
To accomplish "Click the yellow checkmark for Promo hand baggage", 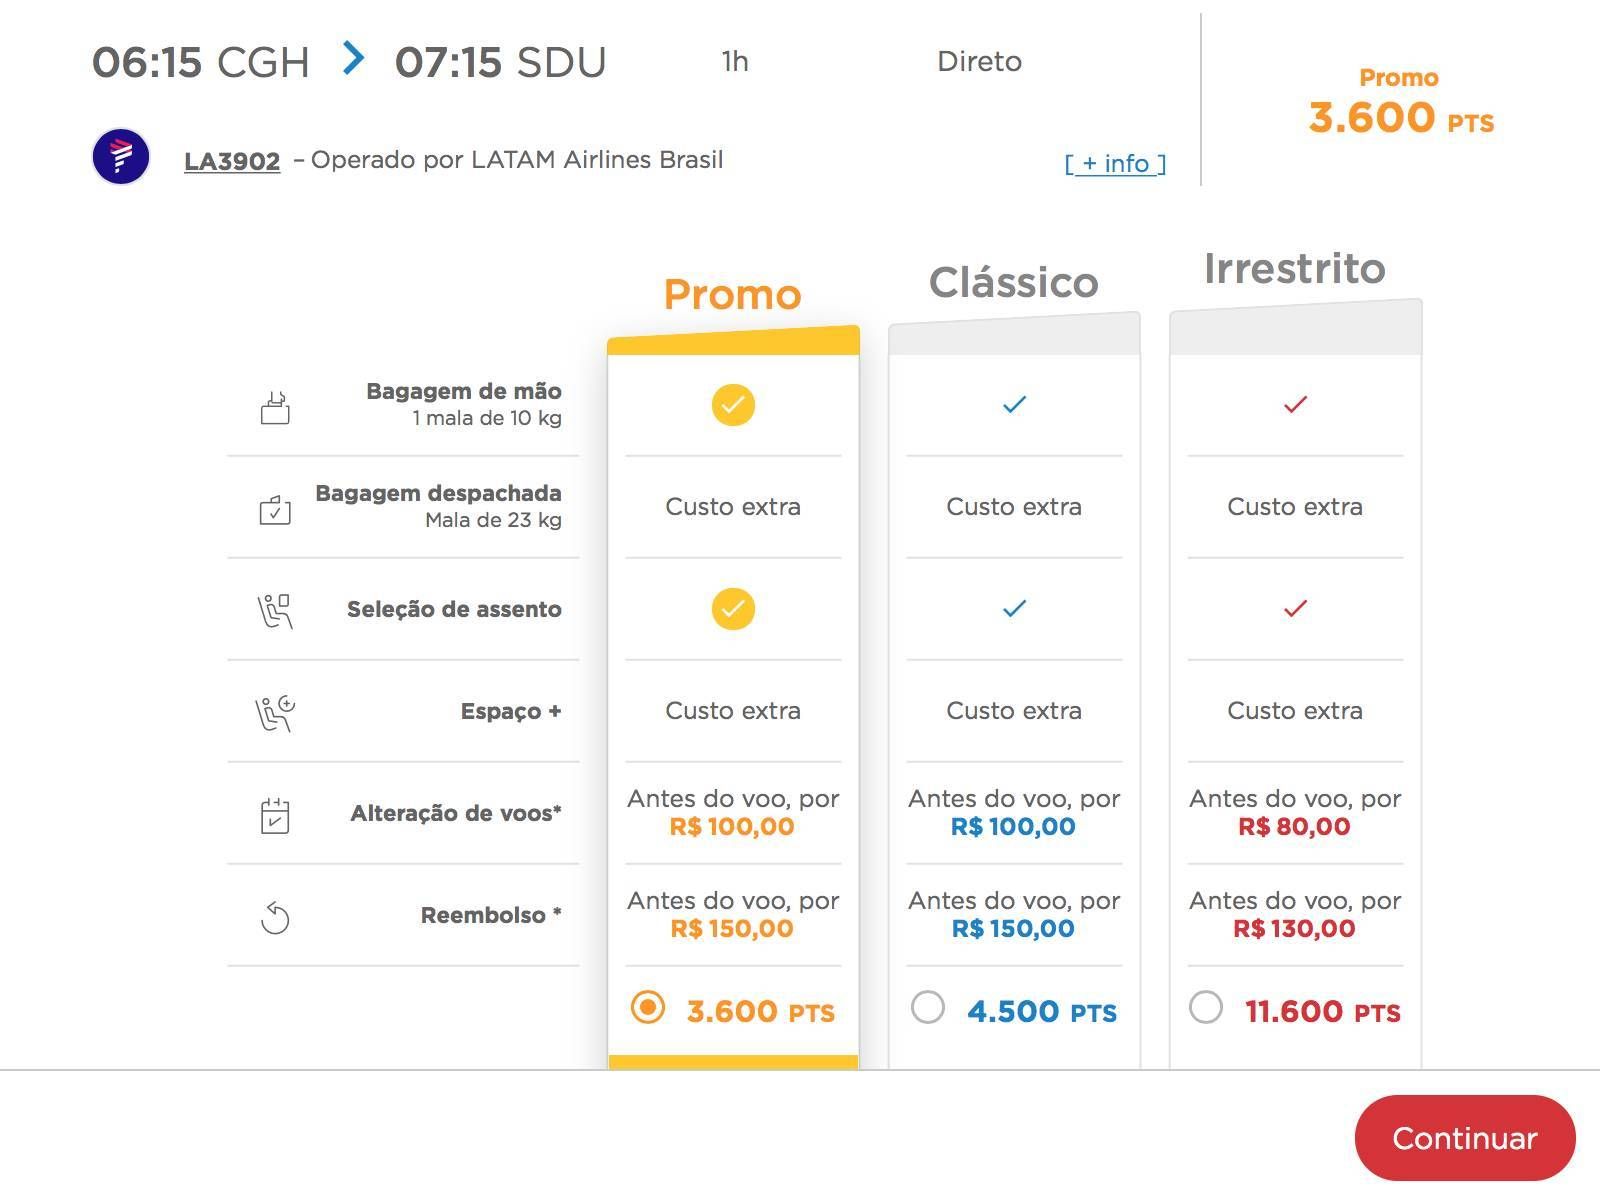I will (x=733, y=405).
